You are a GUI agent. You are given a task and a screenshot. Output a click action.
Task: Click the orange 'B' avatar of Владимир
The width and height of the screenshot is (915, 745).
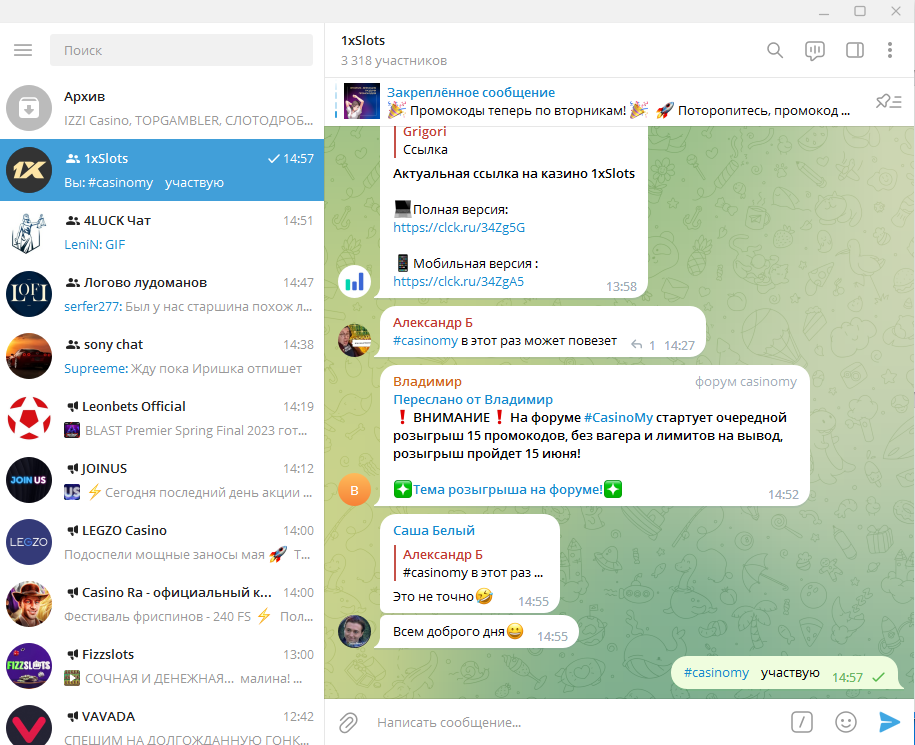coord(354,490)
